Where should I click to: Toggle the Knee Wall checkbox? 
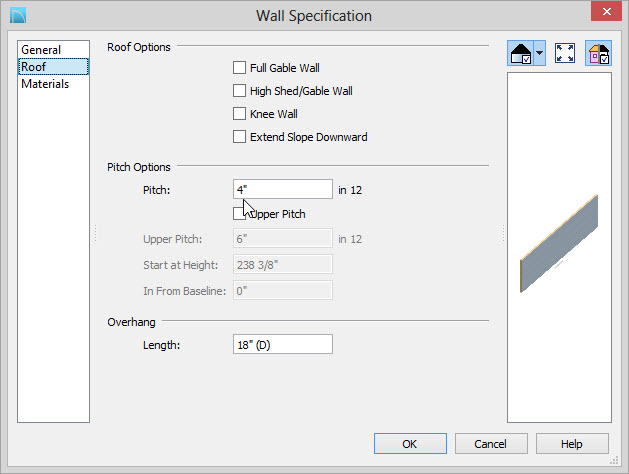pyautogui.click(x=239, y=114)
